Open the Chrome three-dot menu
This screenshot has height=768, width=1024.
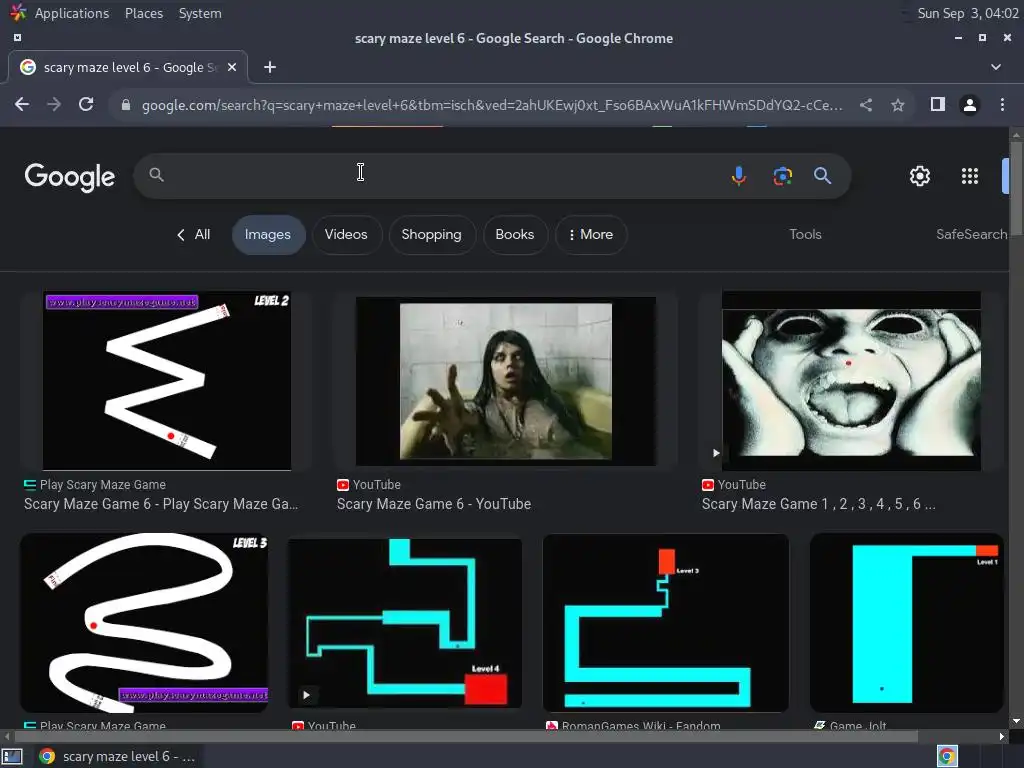[1002, 104]
